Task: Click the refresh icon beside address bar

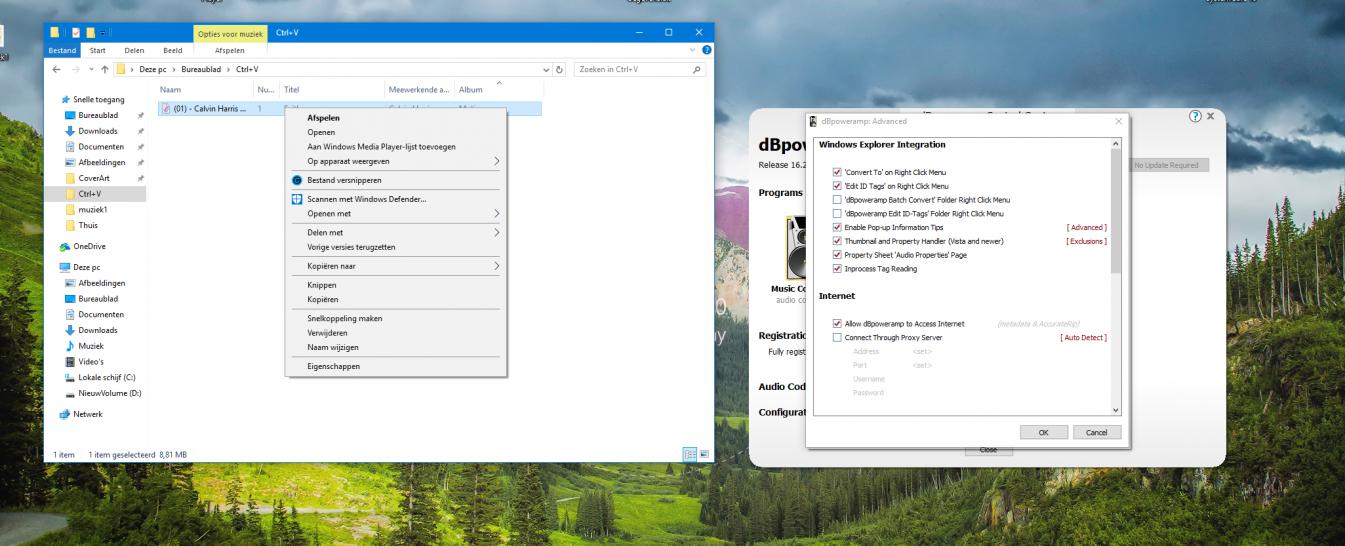Action: pos(560,69)
